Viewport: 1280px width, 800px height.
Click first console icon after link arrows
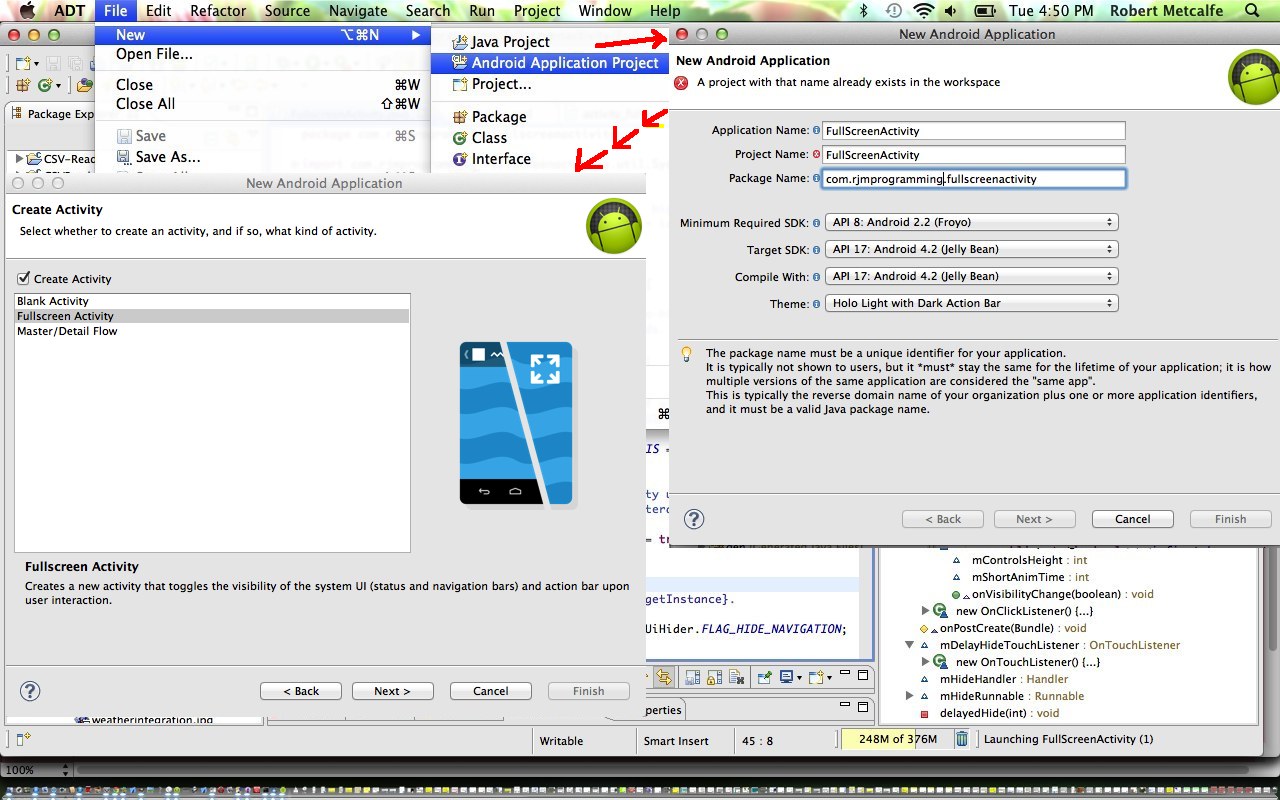[x=692, y=678]
